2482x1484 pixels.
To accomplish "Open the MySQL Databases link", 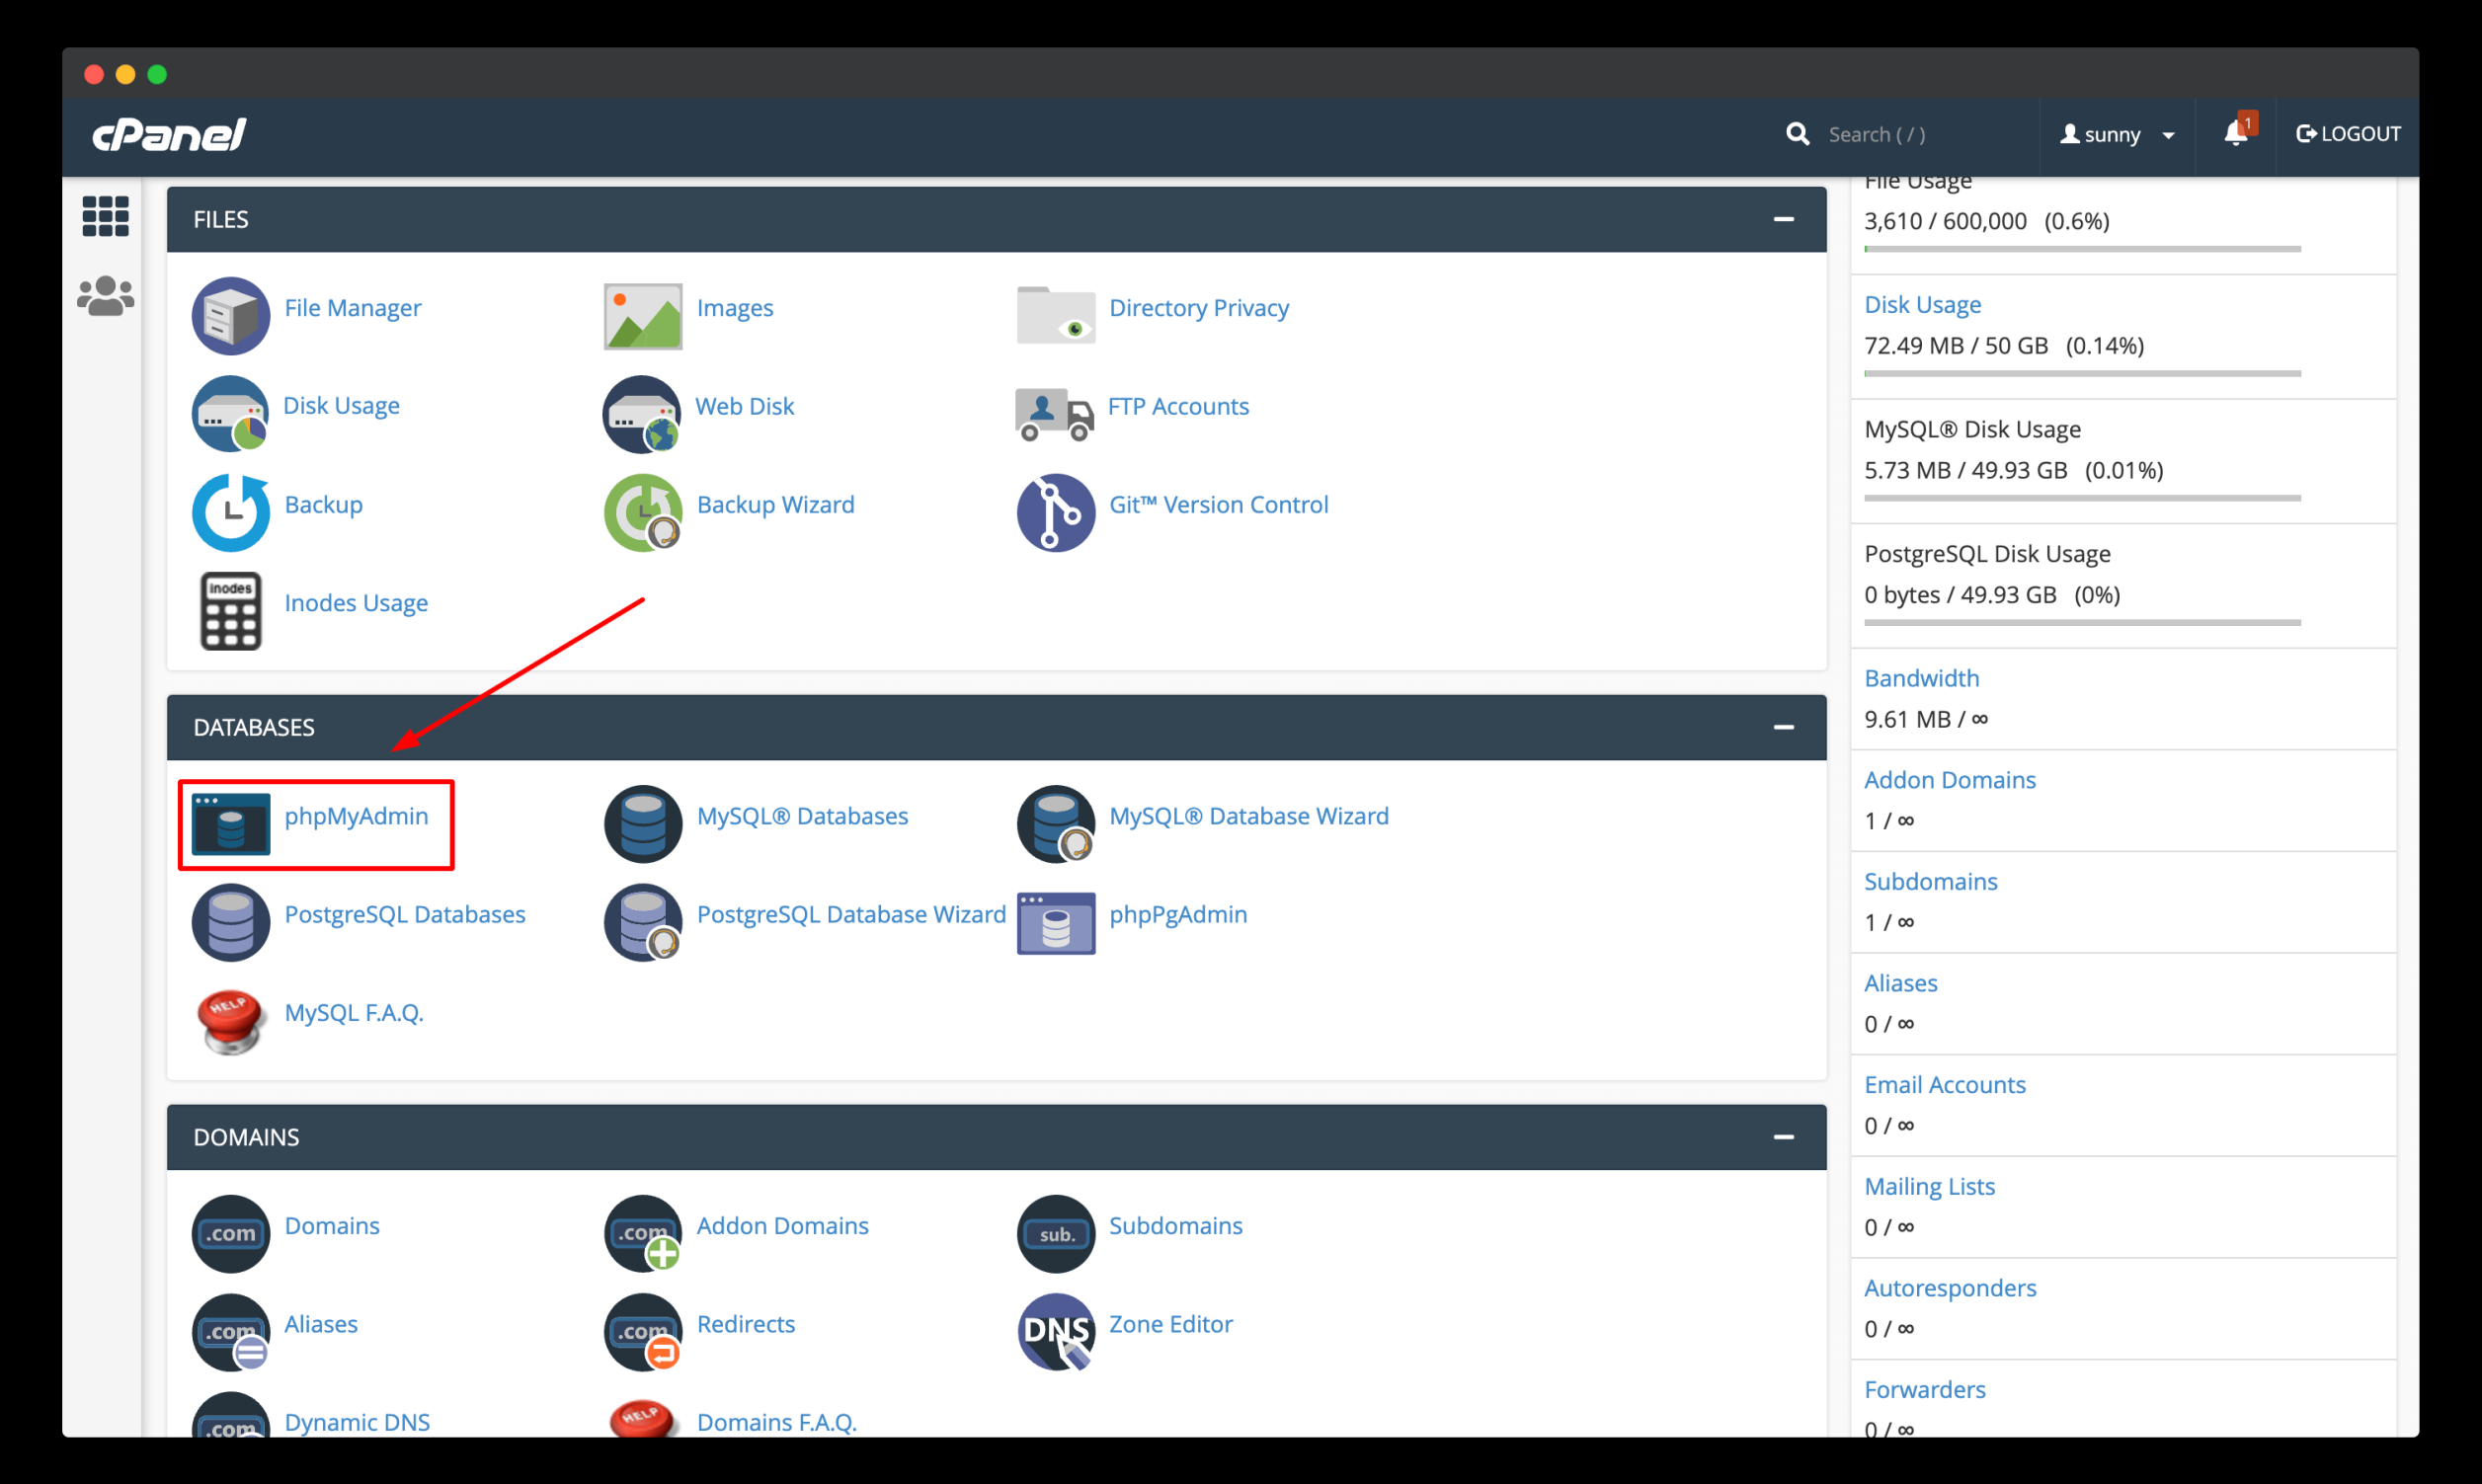I will [802, 816].
